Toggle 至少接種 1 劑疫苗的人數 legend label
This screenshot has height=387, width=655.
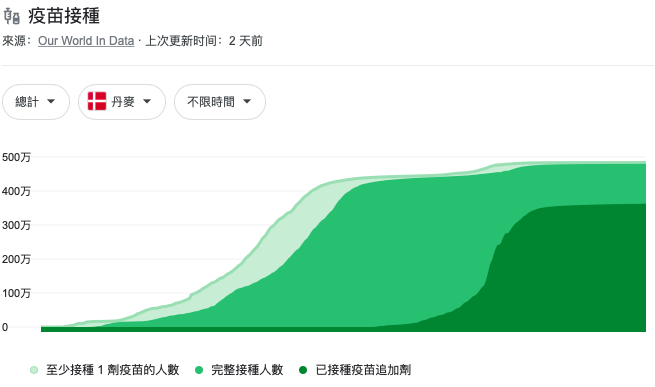tap(112, 370)
